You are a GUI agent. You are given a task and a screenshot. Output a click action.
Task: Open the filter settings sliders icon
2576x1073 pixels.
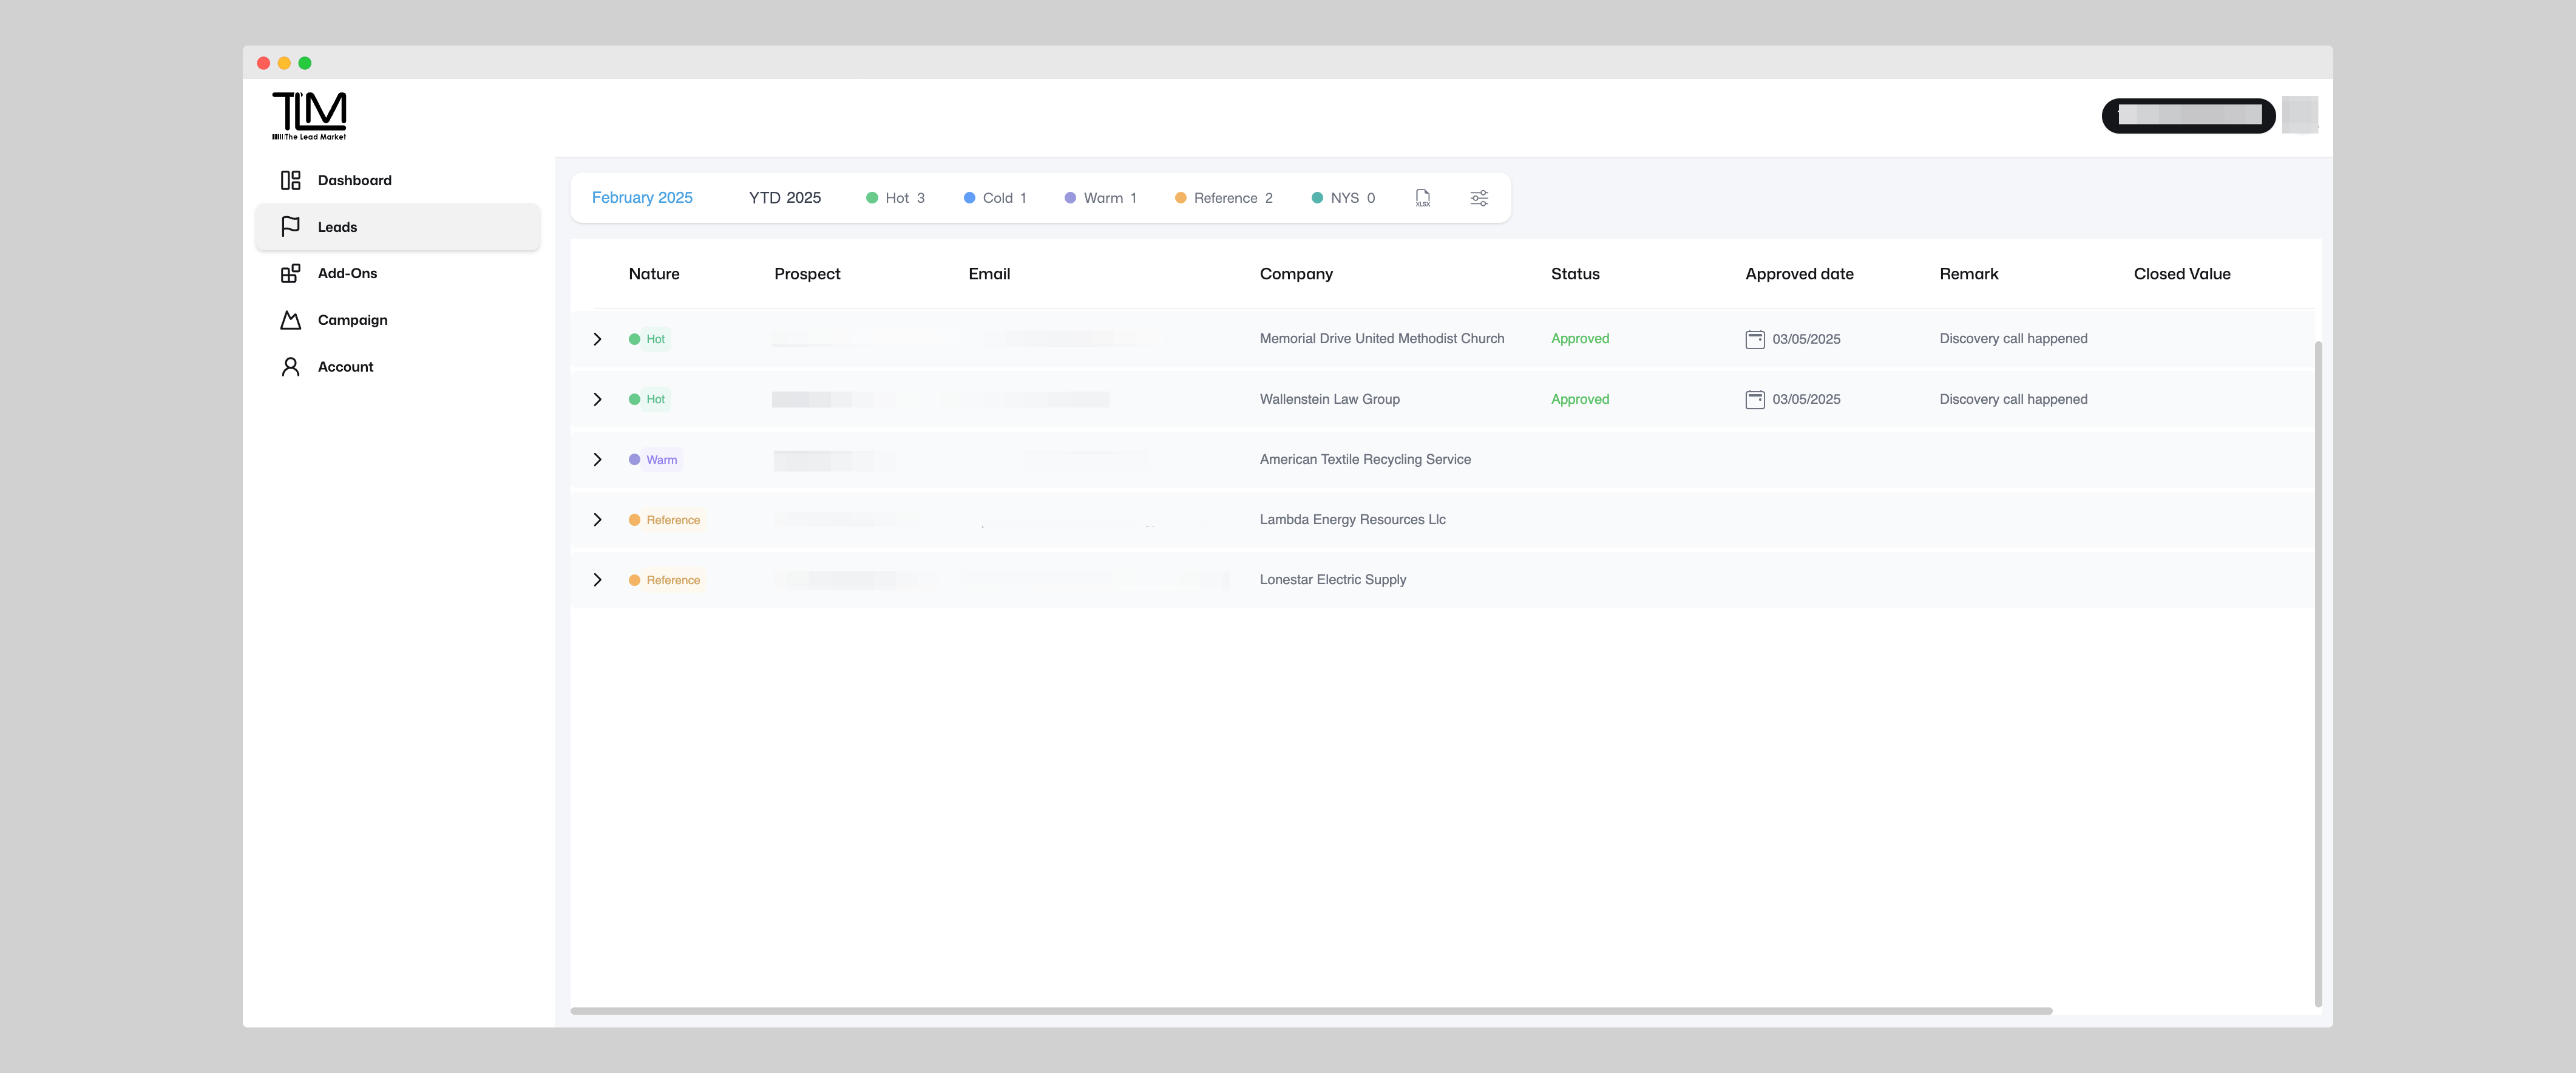click(x=1479, y=198)
